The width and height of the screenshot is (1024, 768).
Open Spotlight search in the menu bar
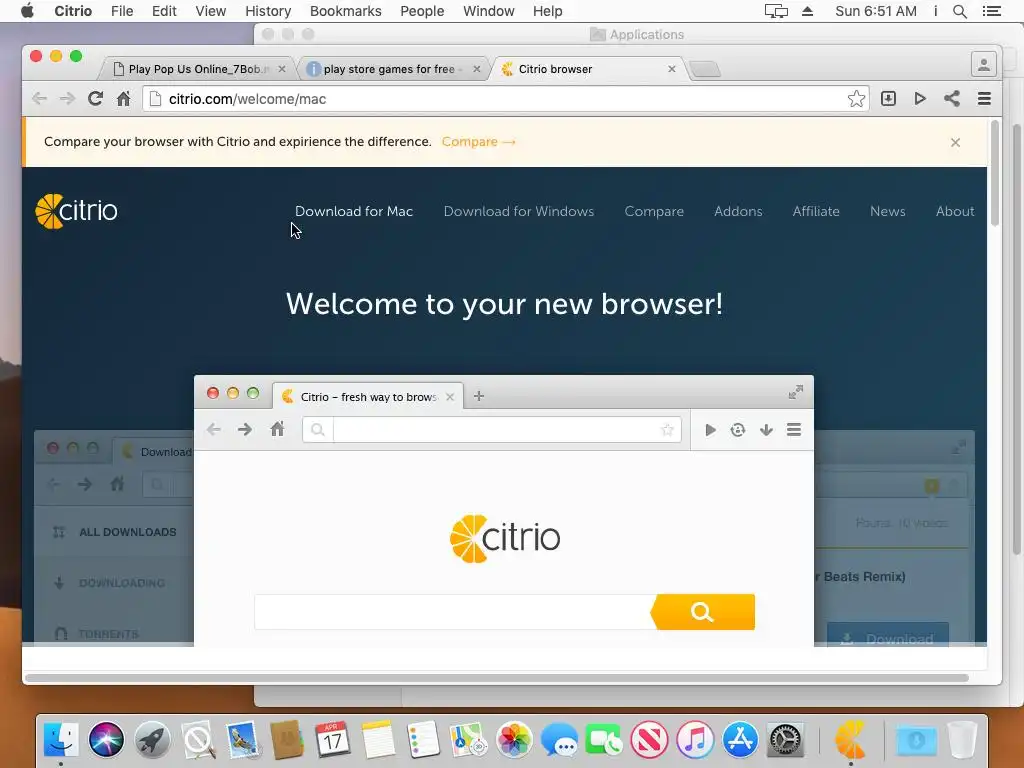pos(960,11)
